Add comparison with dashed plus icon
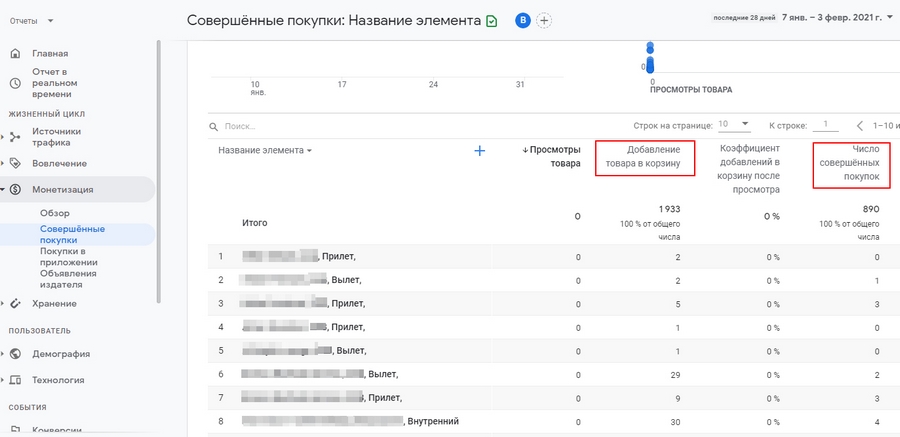Screen dimensions: 900x437 pos(544,21)
